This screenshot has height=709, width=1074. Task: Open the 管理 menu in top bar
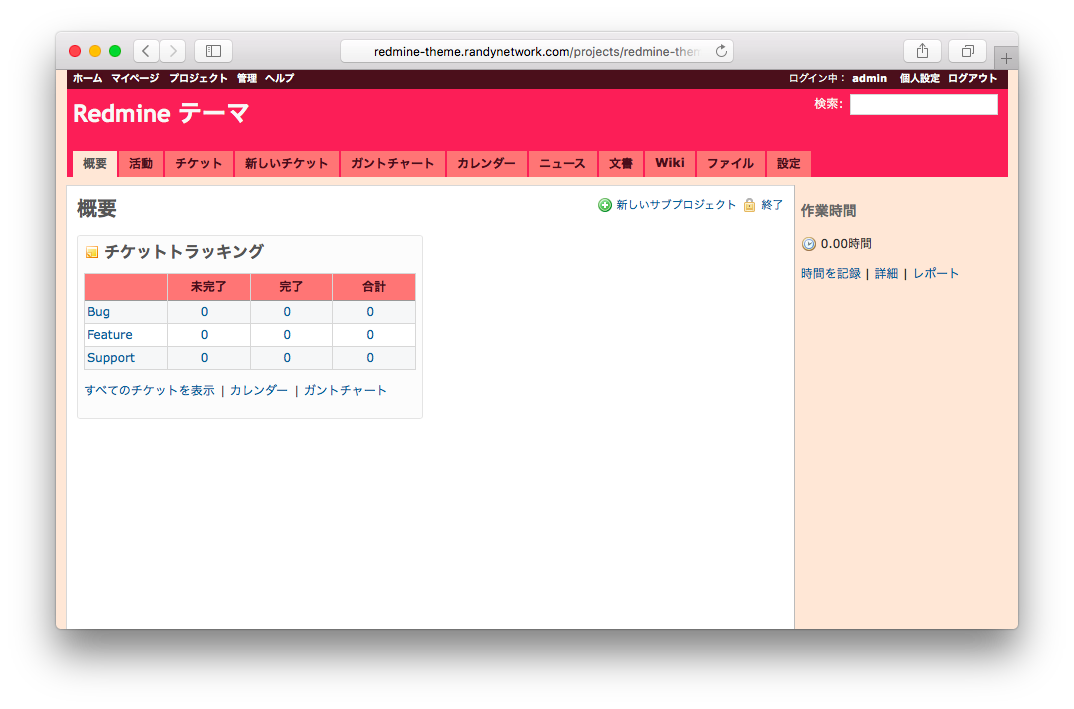pos(247,78)
